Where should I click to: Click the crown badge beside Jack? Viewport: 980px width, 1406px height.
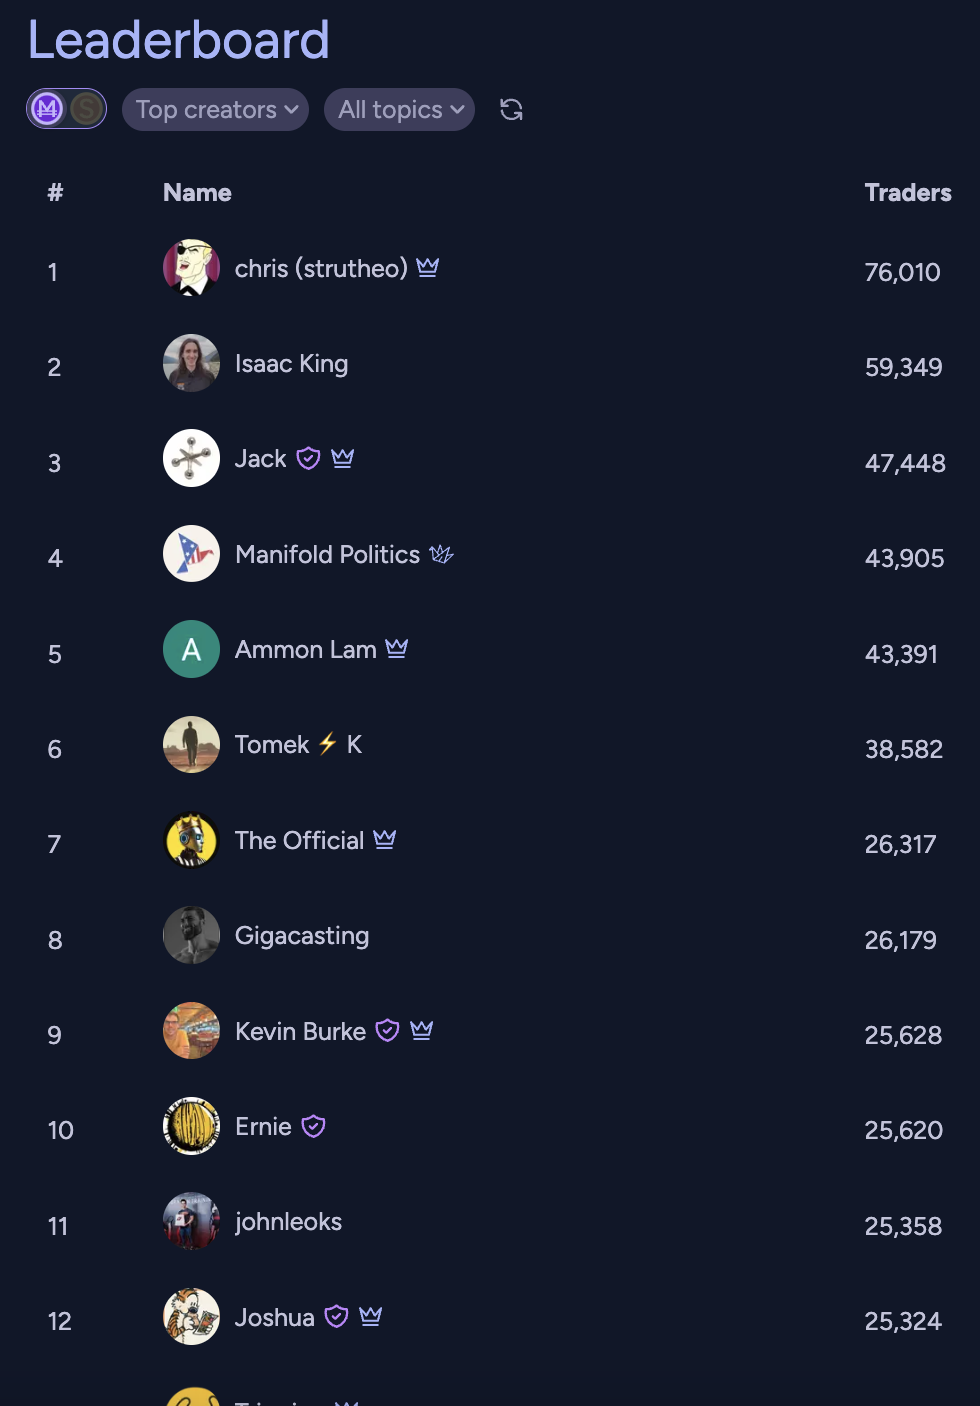(343, 457)
